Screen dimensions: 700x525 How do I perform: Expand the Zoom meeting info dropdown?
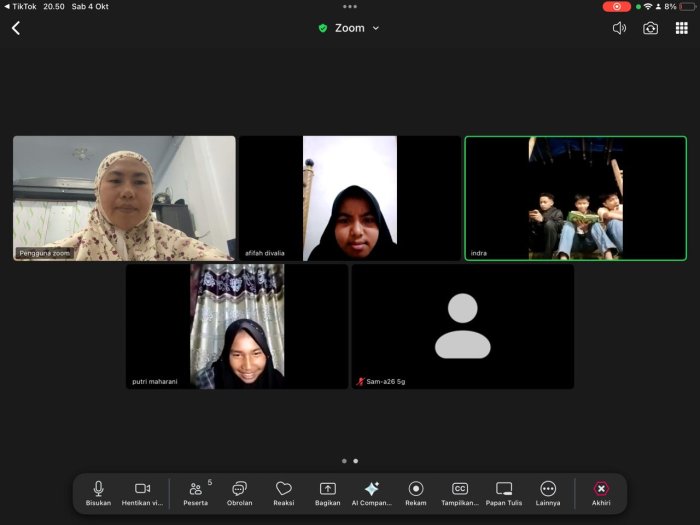[350, 28]
